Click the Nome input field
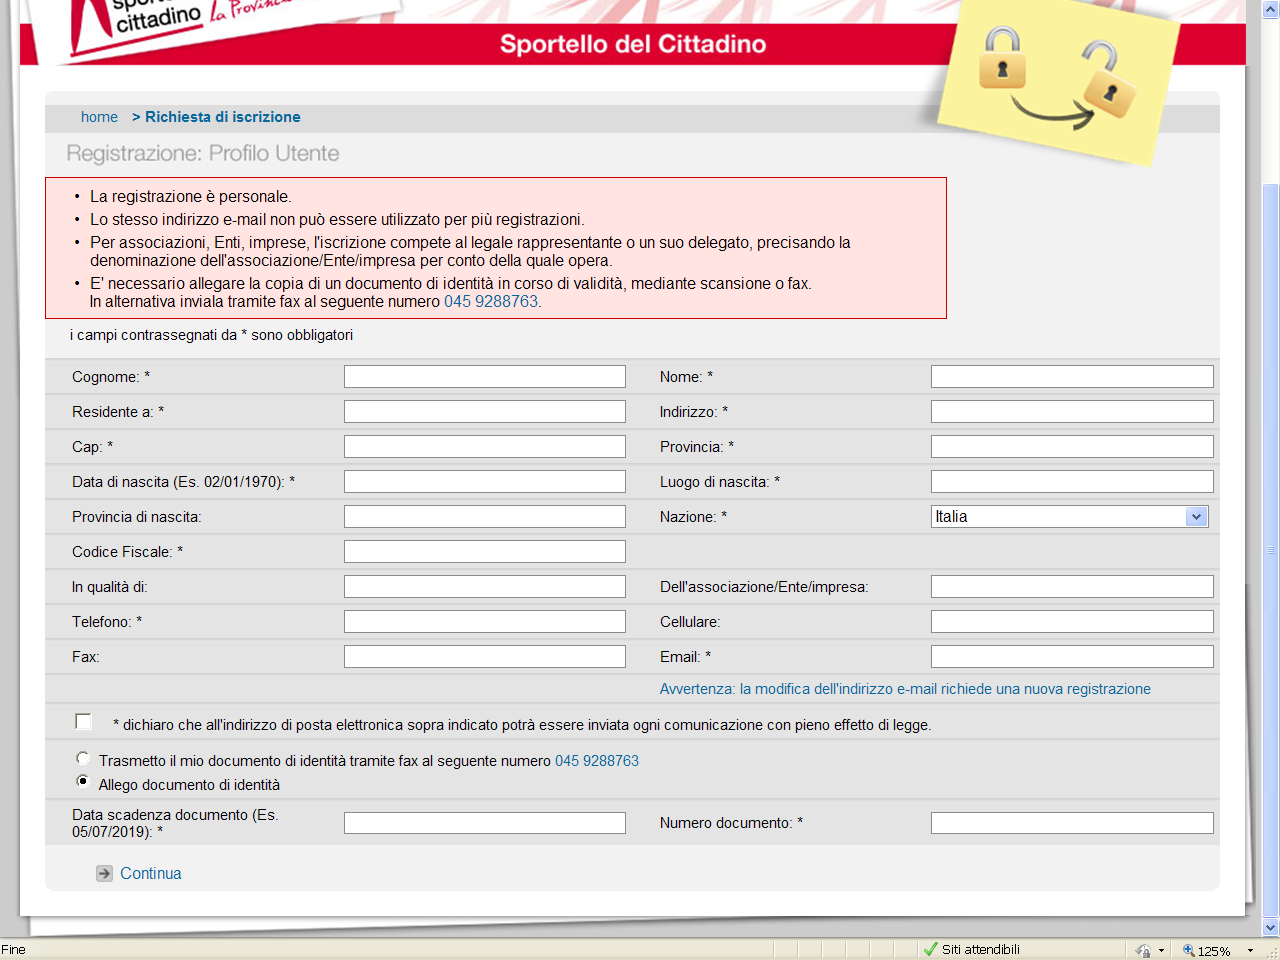 click(x=1072, y=377)
